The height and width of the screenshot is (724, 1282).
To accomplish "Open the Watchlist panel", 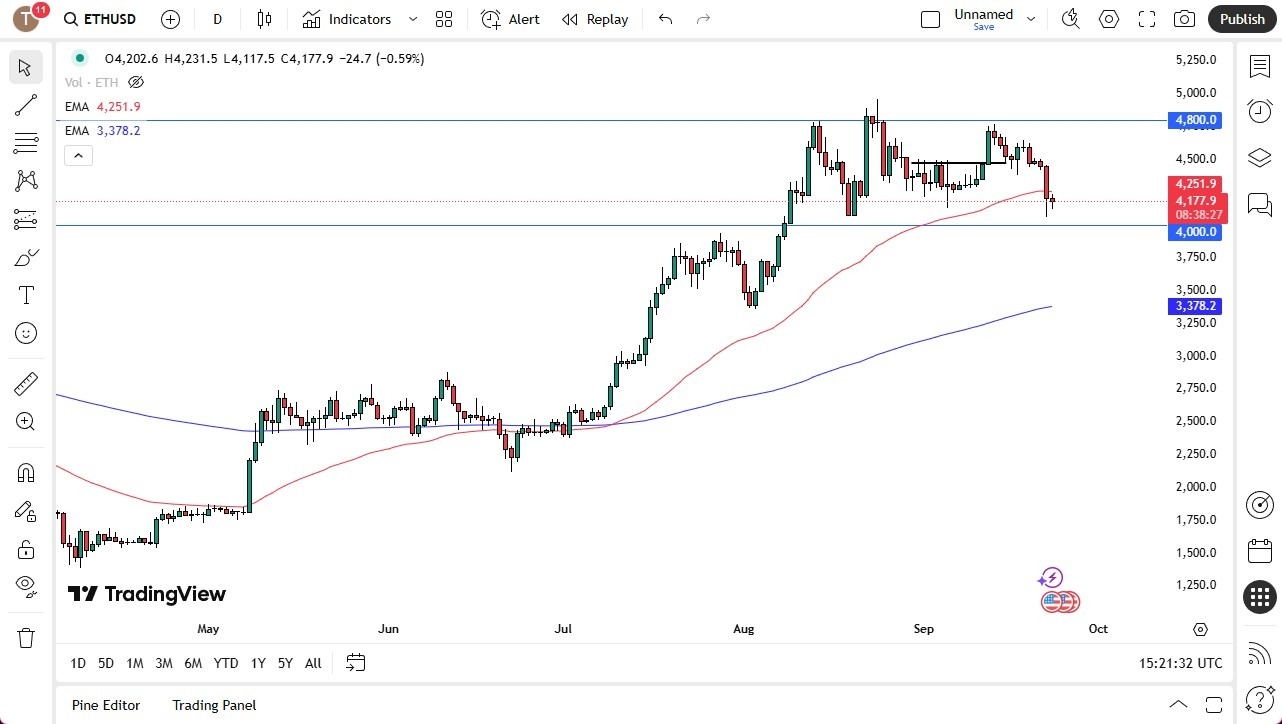I will pyautogui.click(x=1259, y=66).
